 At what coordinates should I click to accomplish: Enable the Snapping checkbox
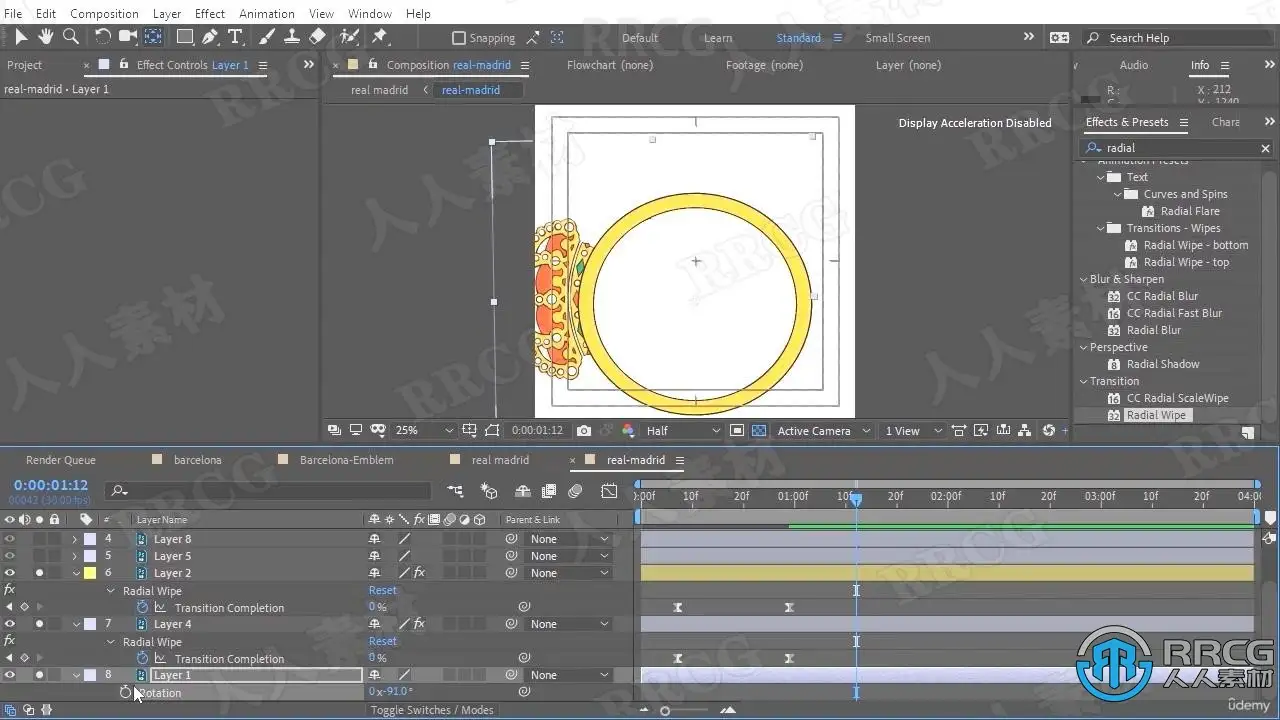459,38
